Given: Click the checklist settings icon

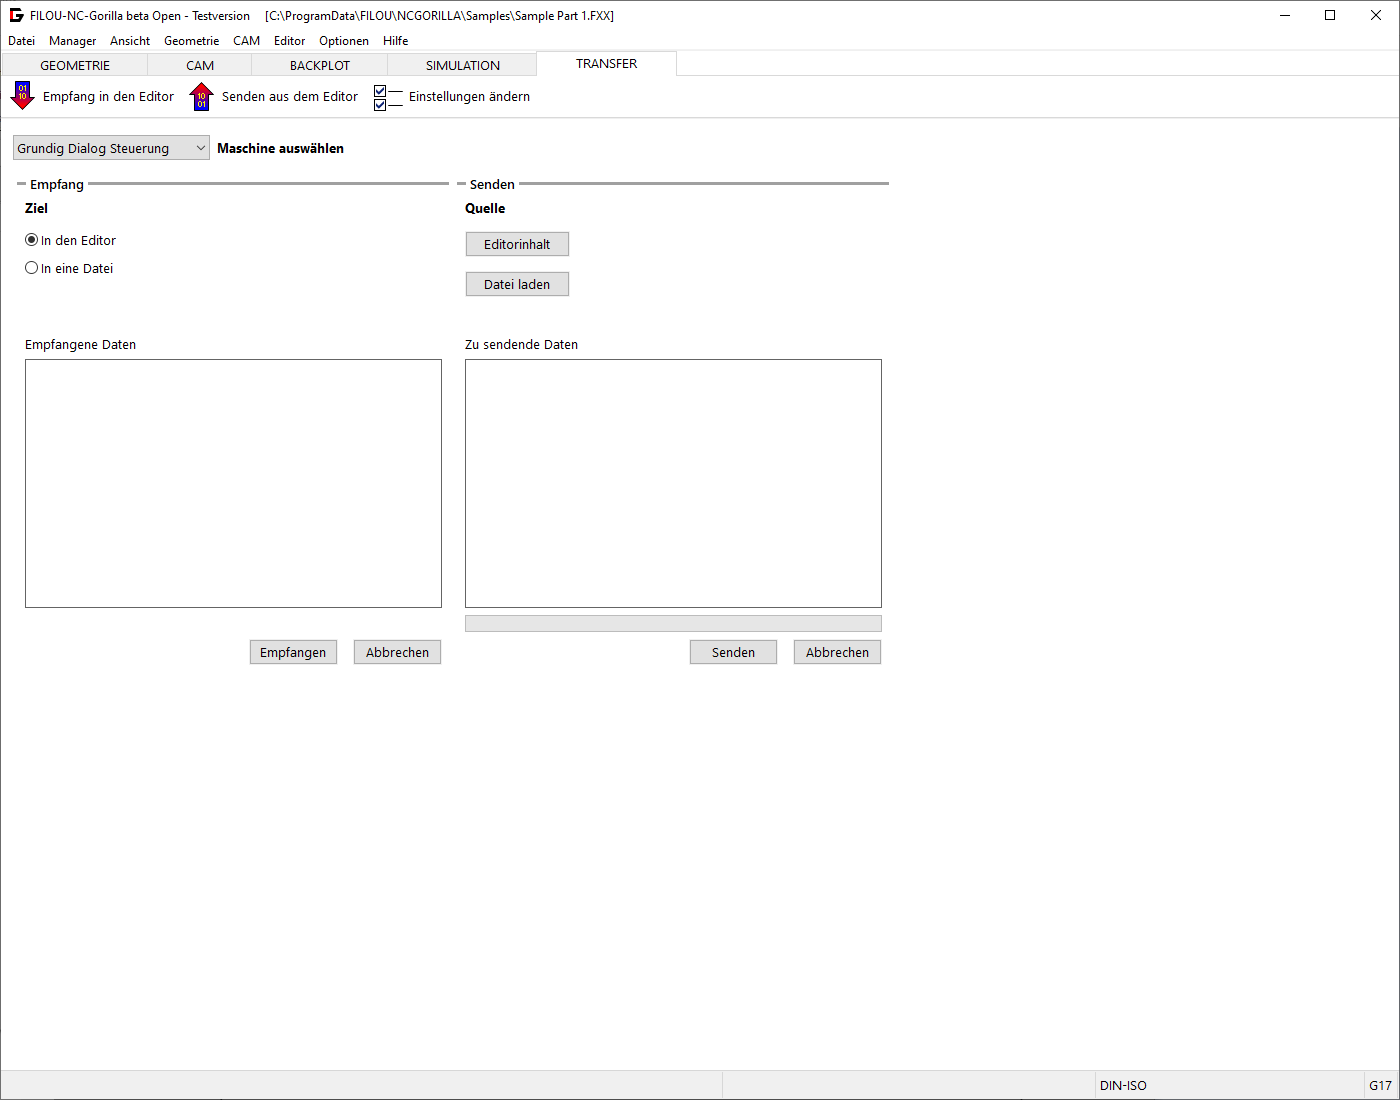Looking at the screenshot, I should click(388, 97).
